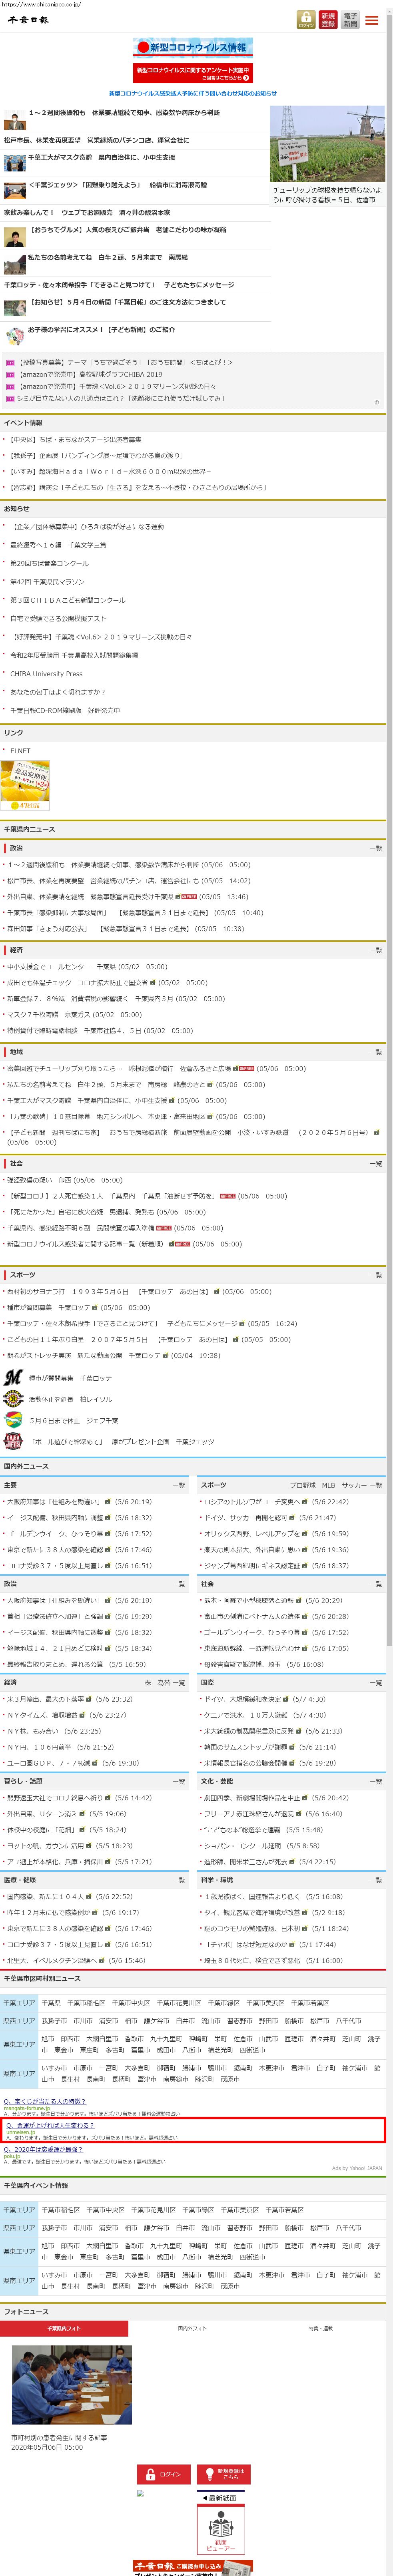Viewport: 393px width, 2576px height.
Task: Click the Kashiwa Reysol team logo
Action: [x=13, y=1399]
